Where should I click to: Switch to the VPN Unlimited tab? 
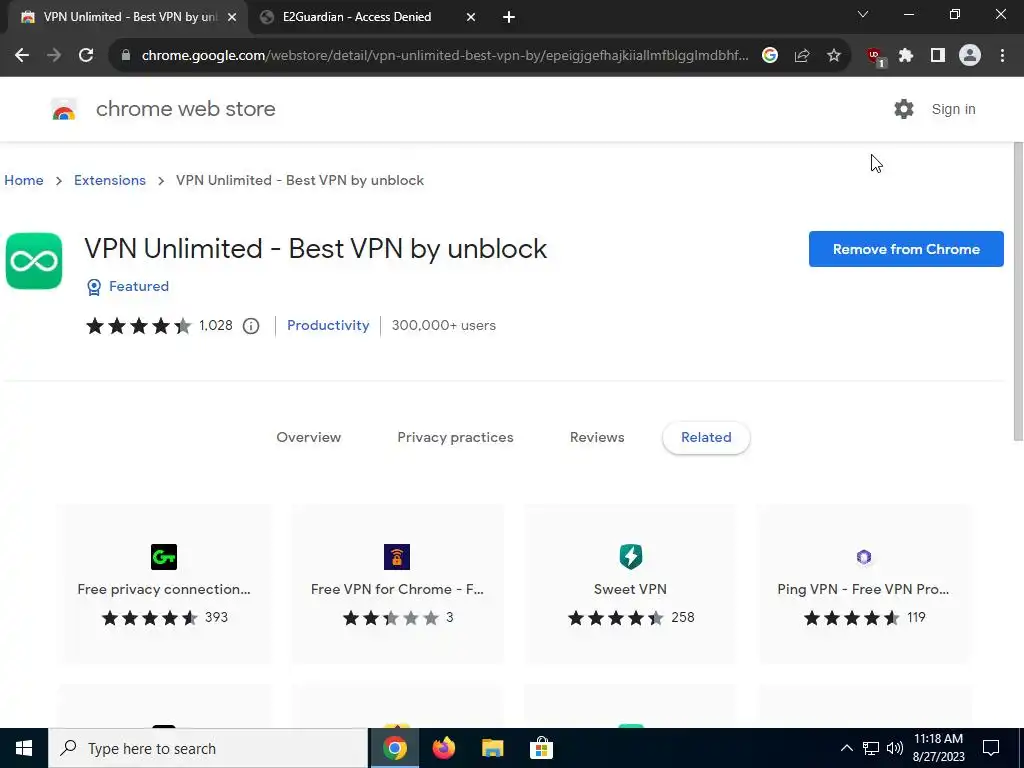pyautogui.click(x=127, y=17)
